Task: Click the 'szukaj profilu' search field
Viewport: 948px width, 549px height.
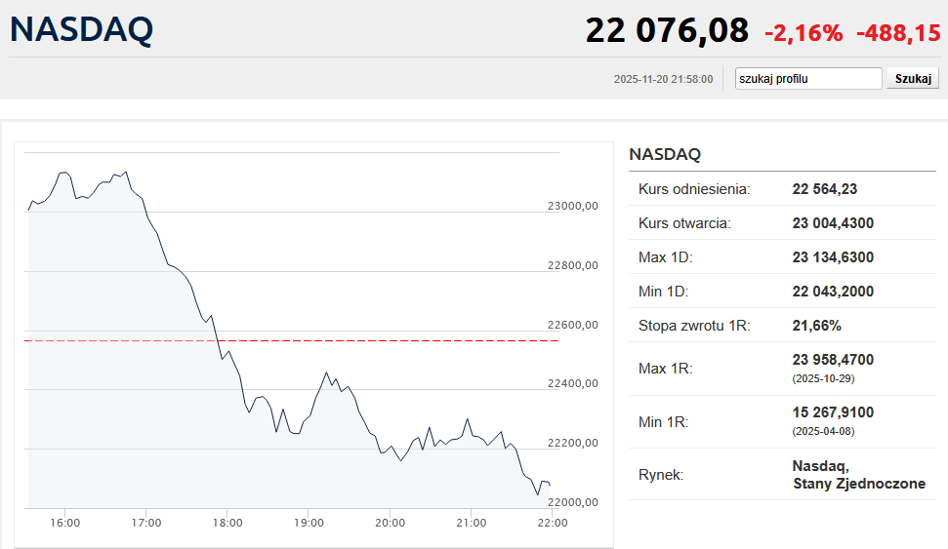Action: click(x=808, y=79)
